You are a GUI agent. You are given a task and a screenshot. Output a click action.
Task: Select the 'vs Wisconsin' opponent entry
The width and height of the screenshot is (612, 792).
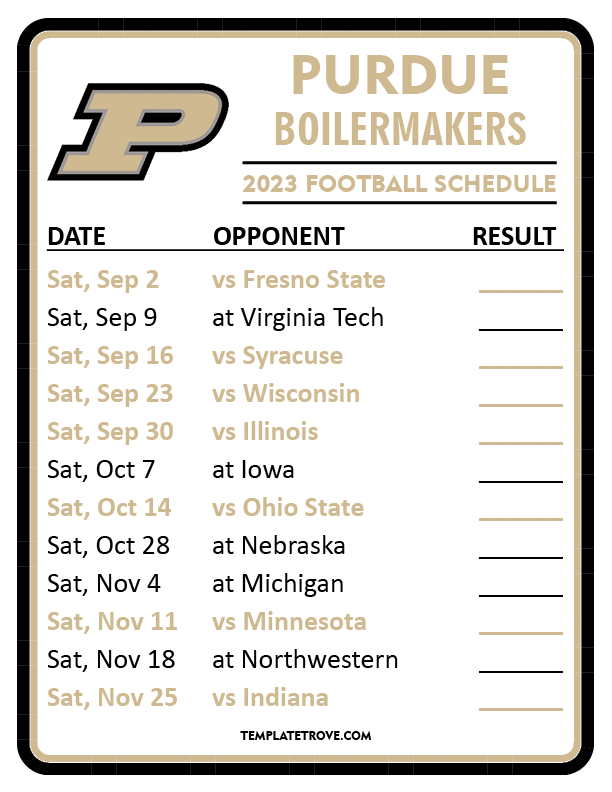point(286,394)
